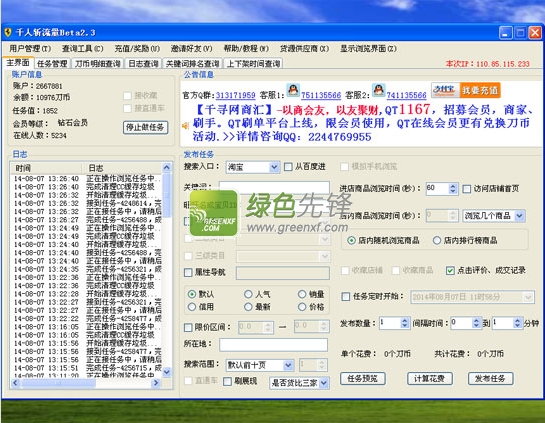Enable the 从百度进 checkbox
Image resolution: width=545 pixels, height=423 pixels.
[288, 167]
